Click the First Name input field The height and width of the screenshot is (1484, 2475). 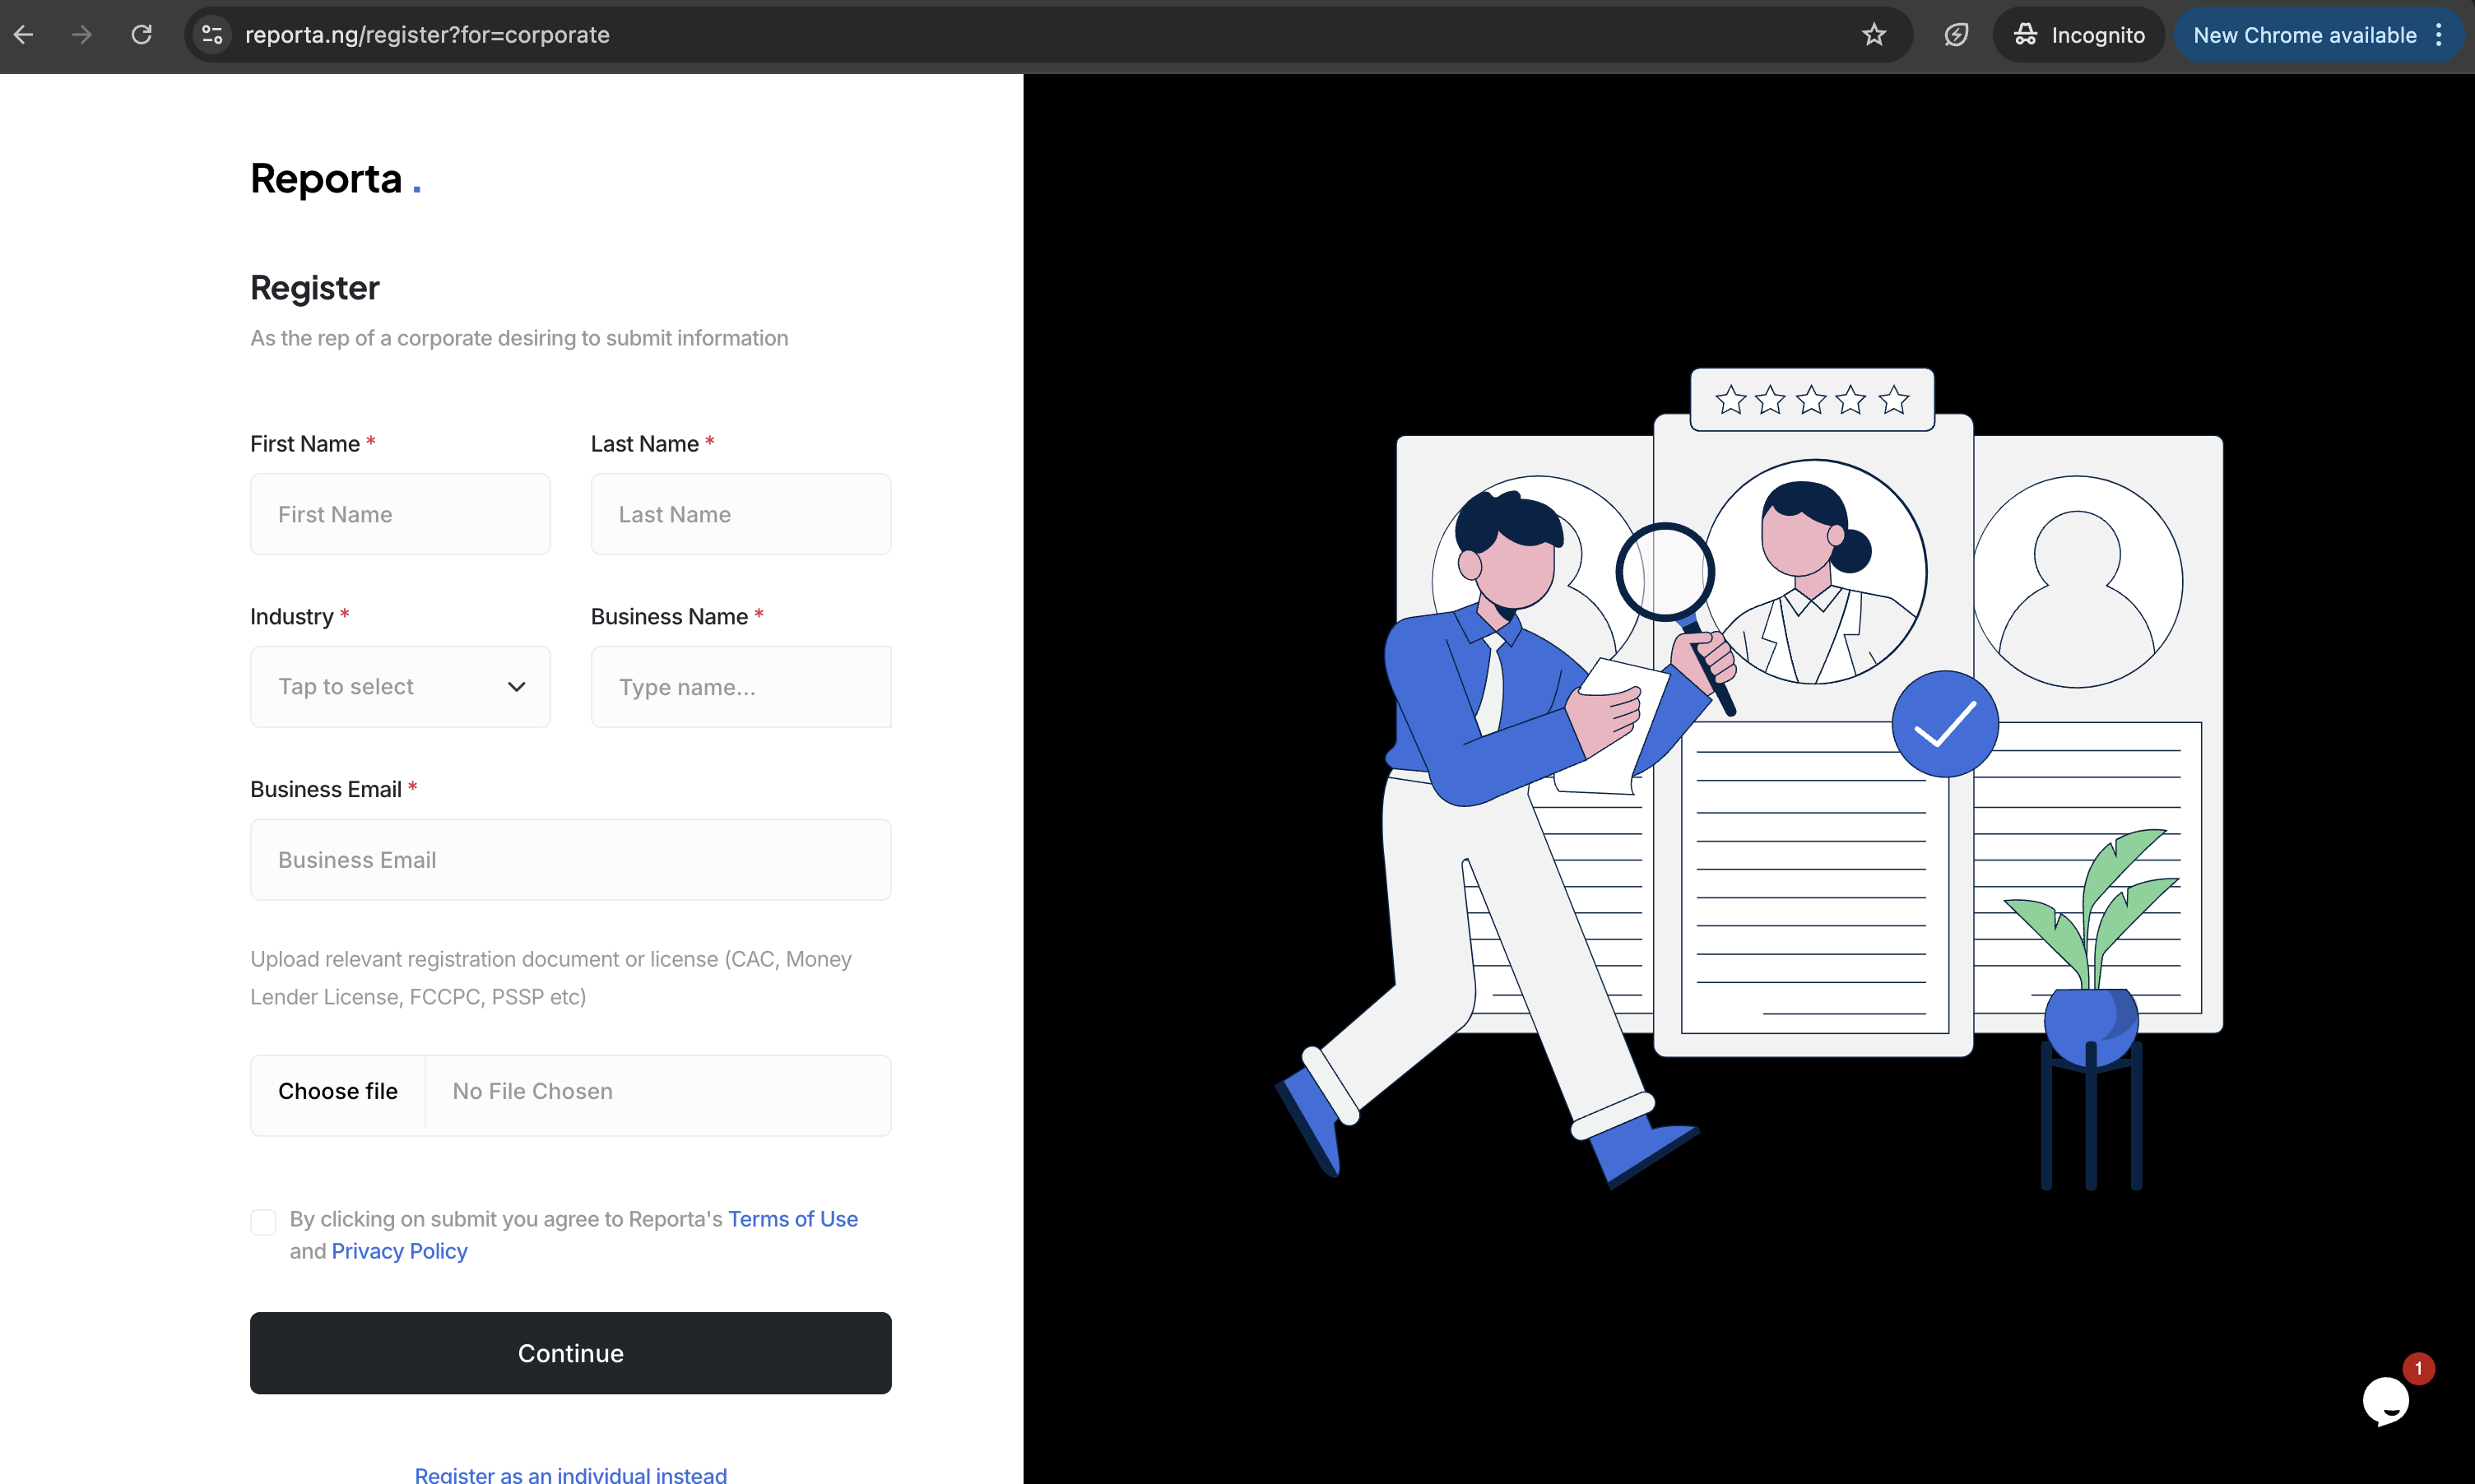(399, 513)
